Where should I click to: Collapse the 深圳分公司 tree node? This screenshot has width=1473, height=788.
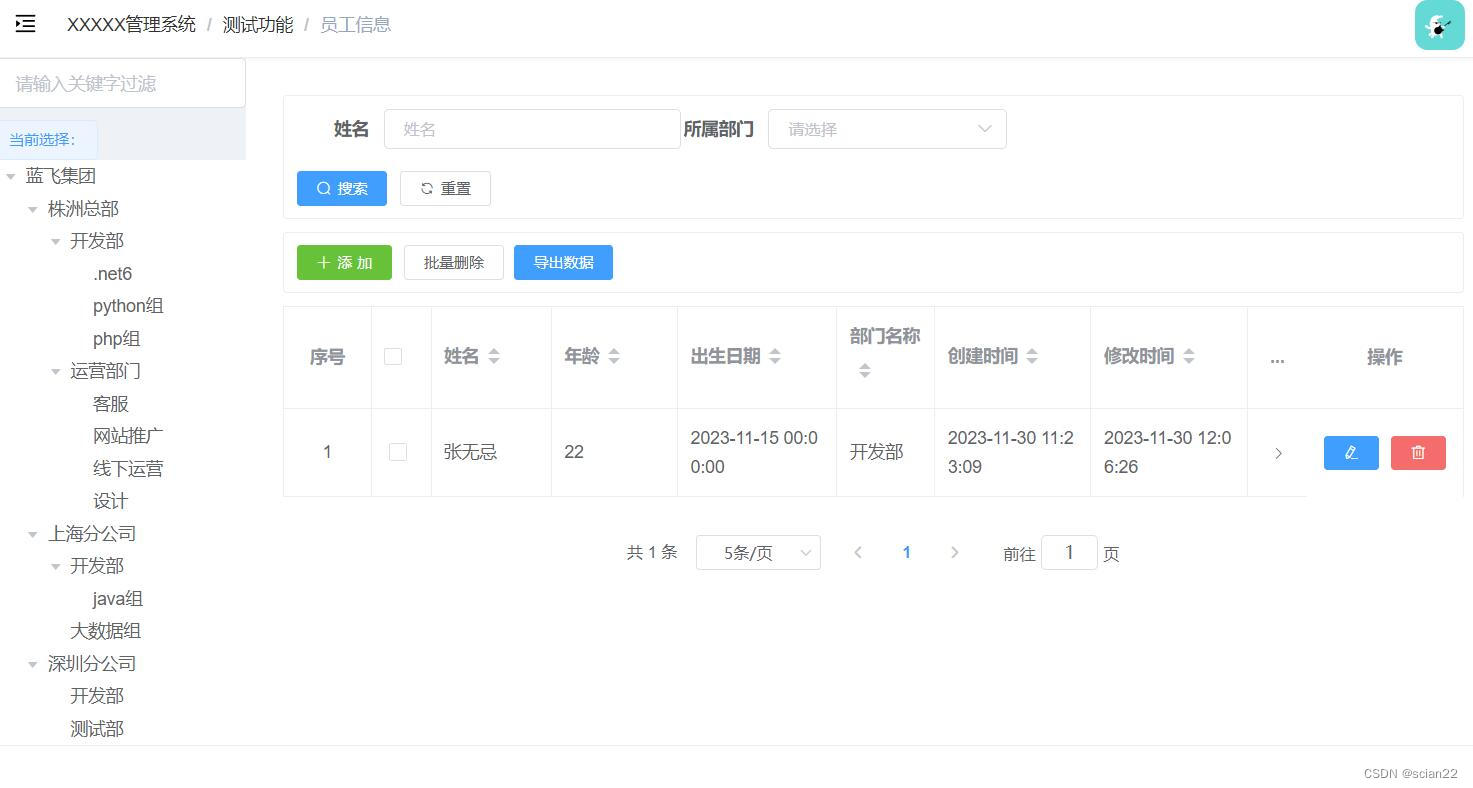point(33,664)
